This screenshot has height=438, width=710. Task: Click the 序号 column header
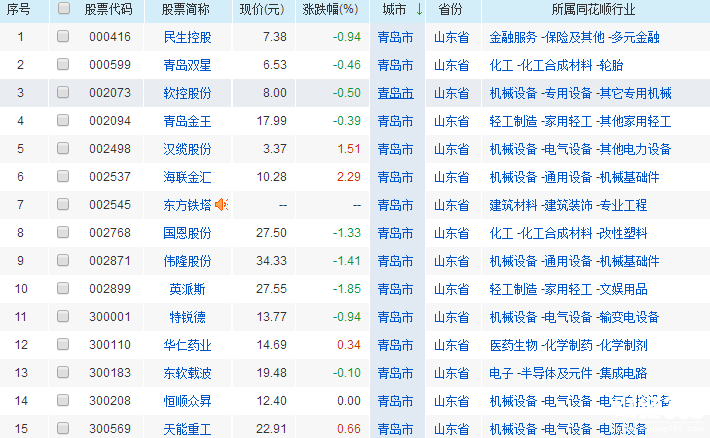19,9
